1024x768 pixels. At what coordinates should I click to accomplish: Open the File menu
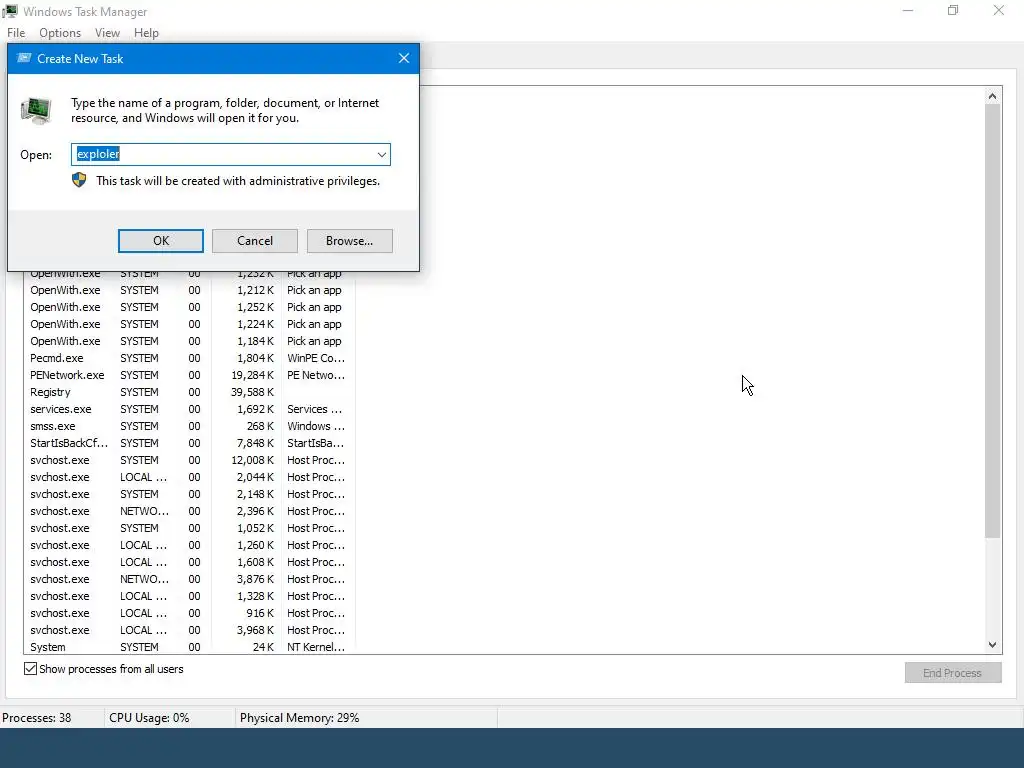(16, 33)
